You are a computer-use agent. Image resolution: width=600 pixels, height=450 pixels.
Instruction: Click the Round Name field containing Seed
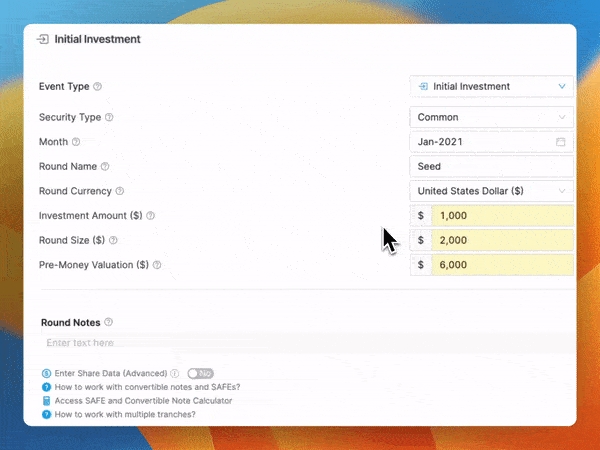tap(492, 167)
